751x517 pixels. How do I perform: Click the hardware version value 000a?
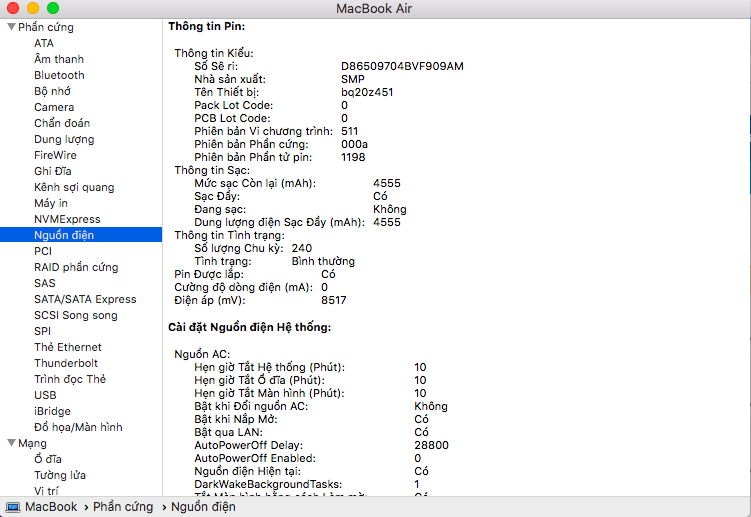[x=354, y=144]
